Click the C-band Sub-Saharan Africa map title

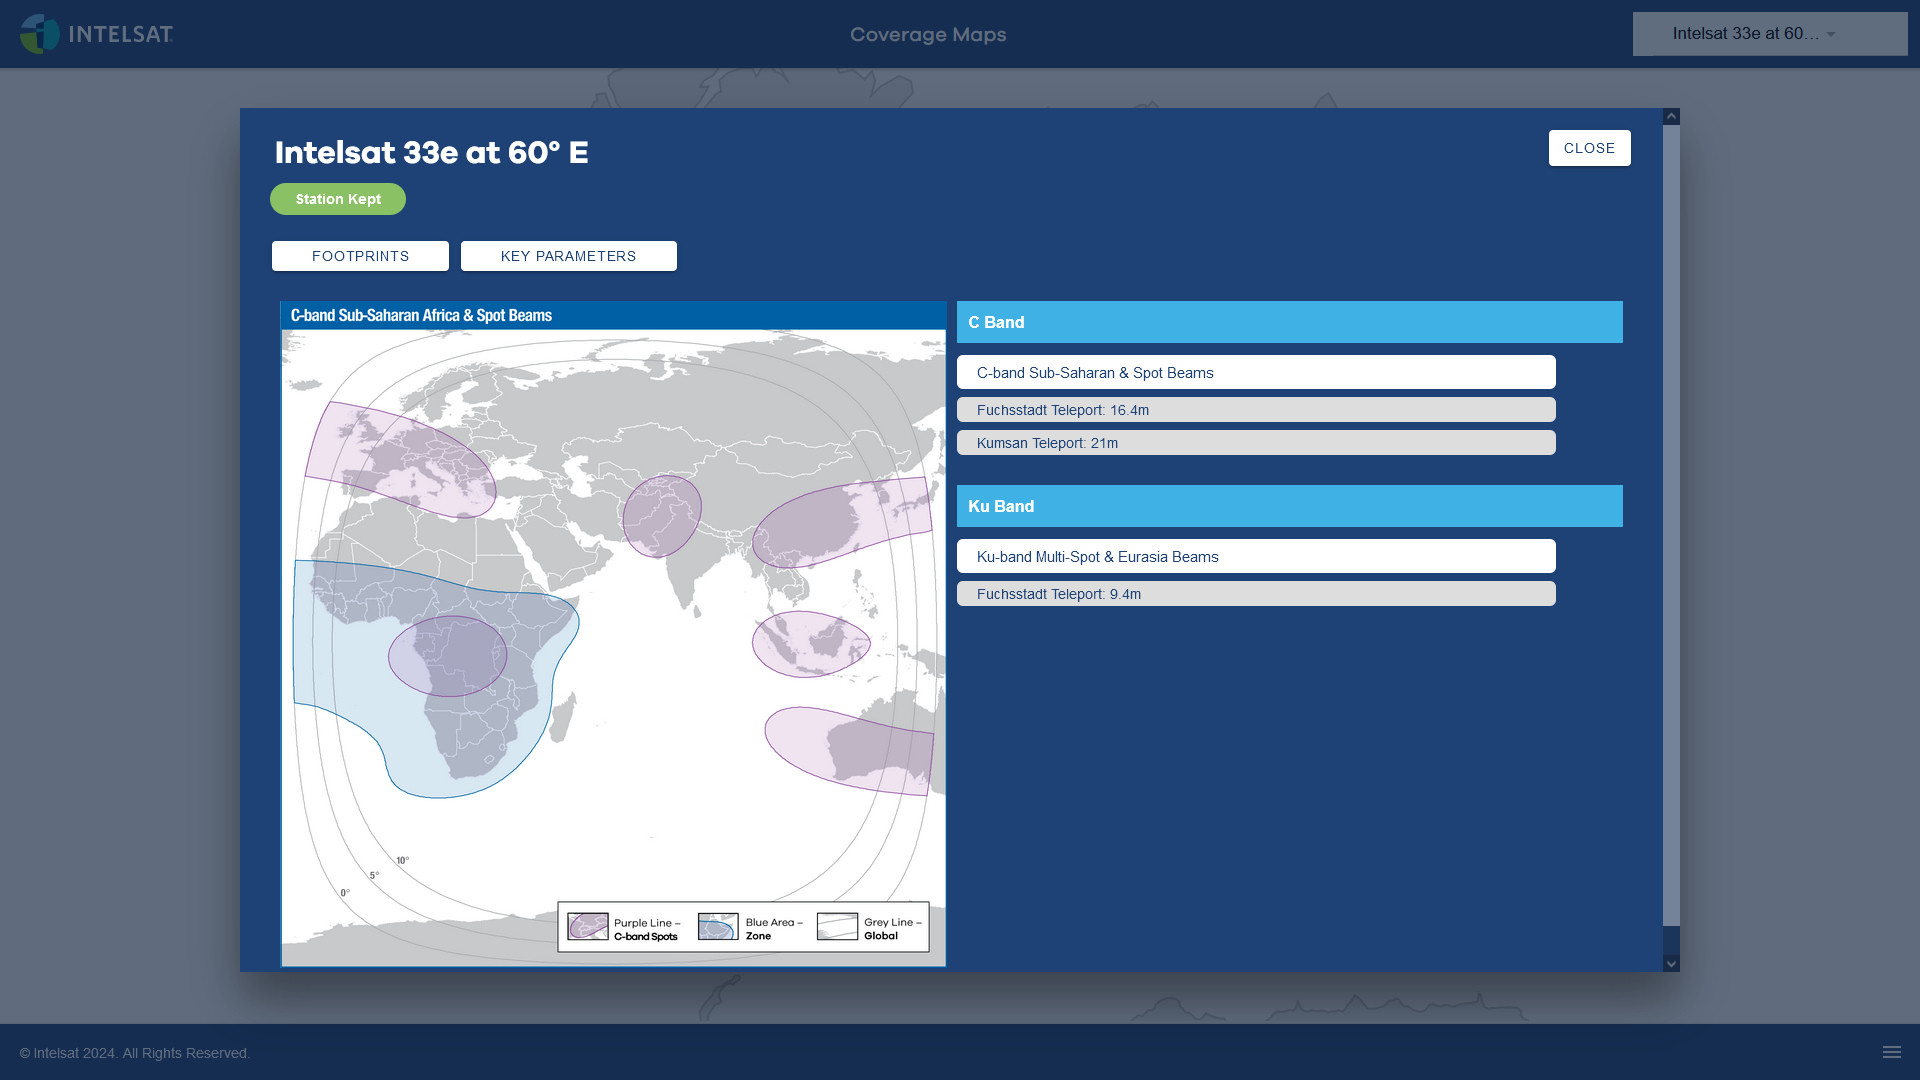coord(421,315)
